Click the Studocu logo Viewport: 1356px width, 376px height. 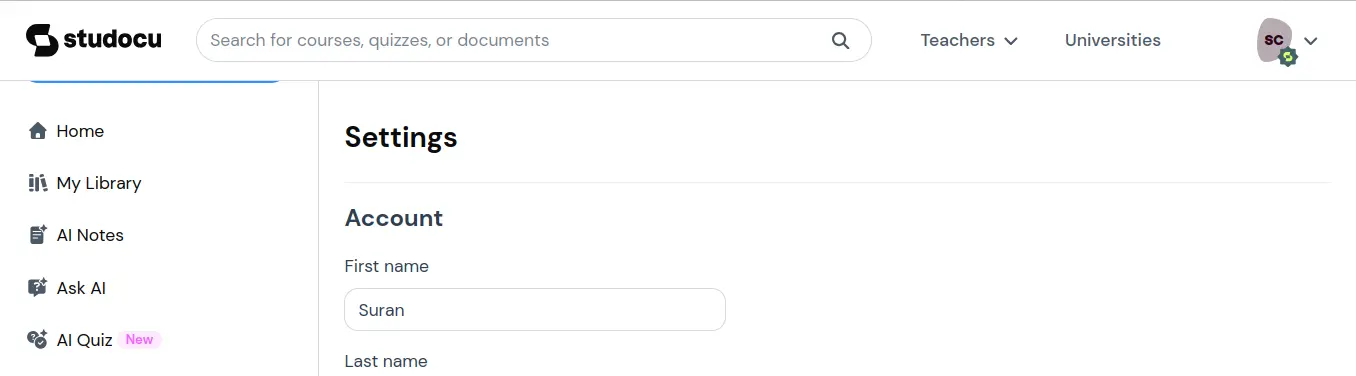[x=94, y=40]
